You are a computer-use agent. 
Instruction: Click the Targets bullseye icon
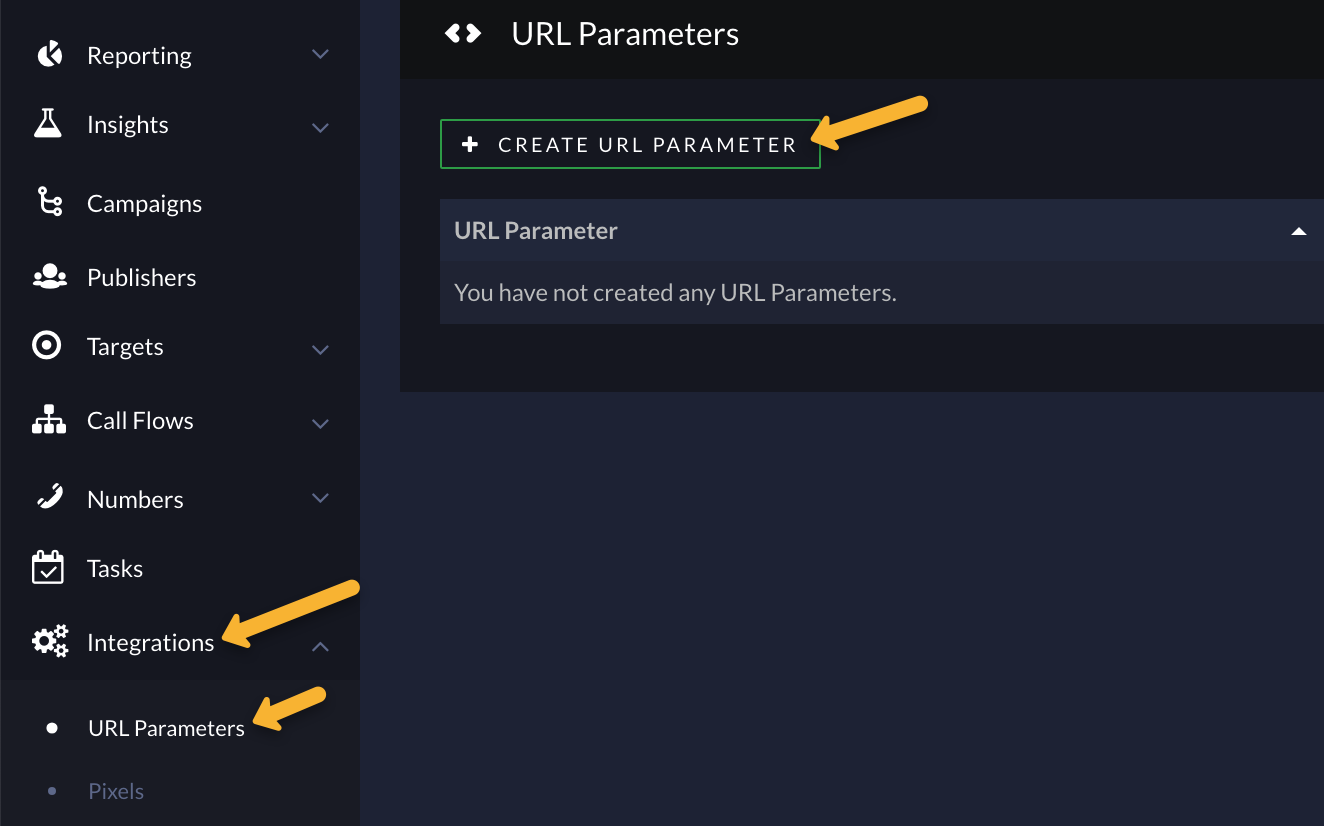(48, 346)
